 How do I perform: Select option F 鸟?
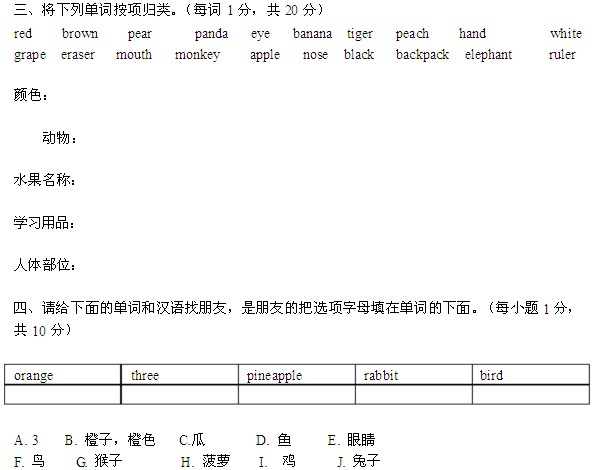pyautogui.click(x=29, y=461)
